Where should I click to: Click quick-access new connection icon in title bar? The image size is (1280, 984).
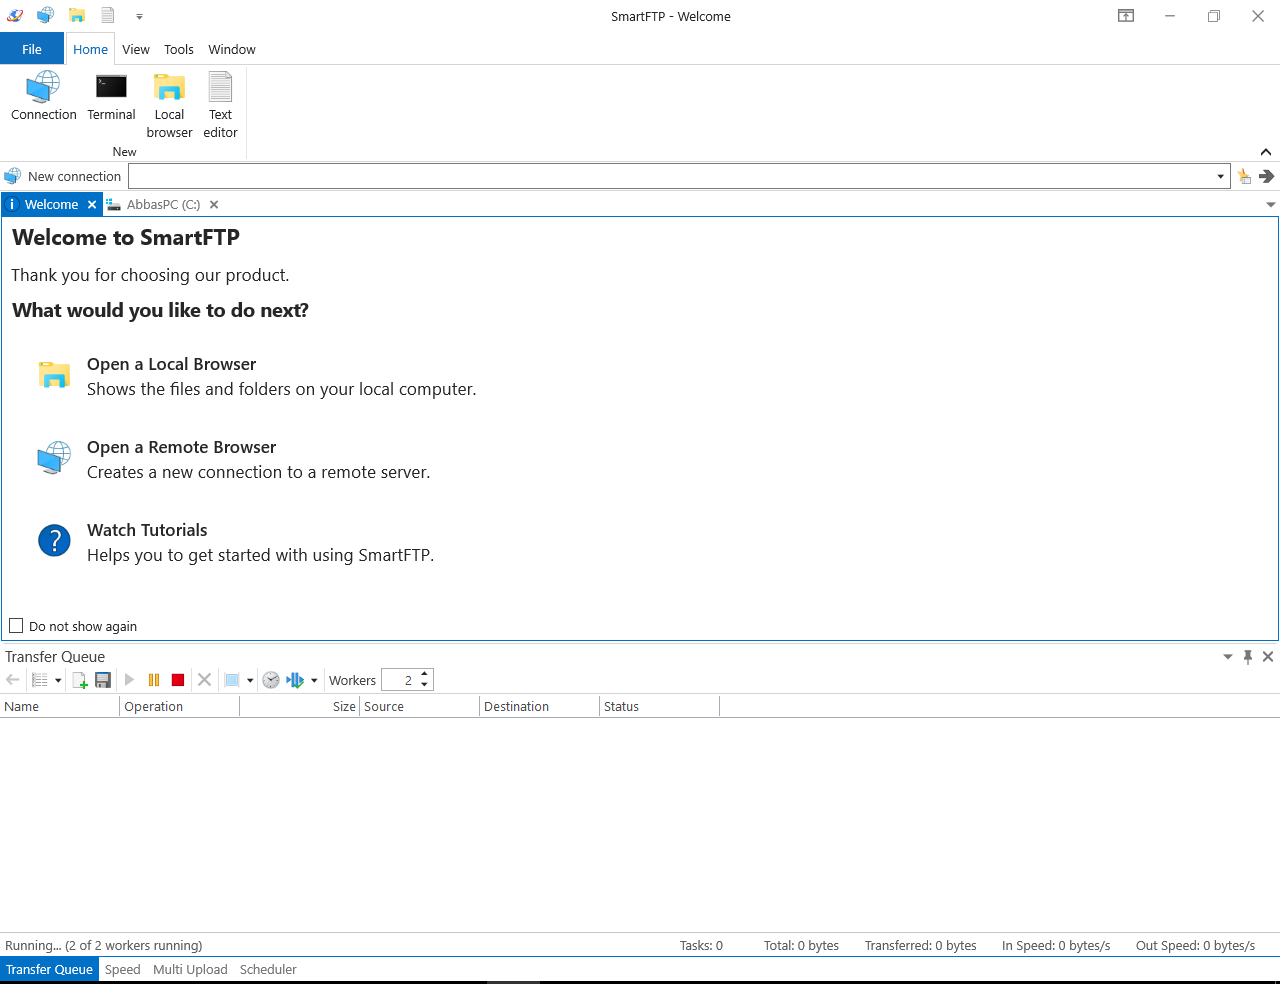(45, 16)
